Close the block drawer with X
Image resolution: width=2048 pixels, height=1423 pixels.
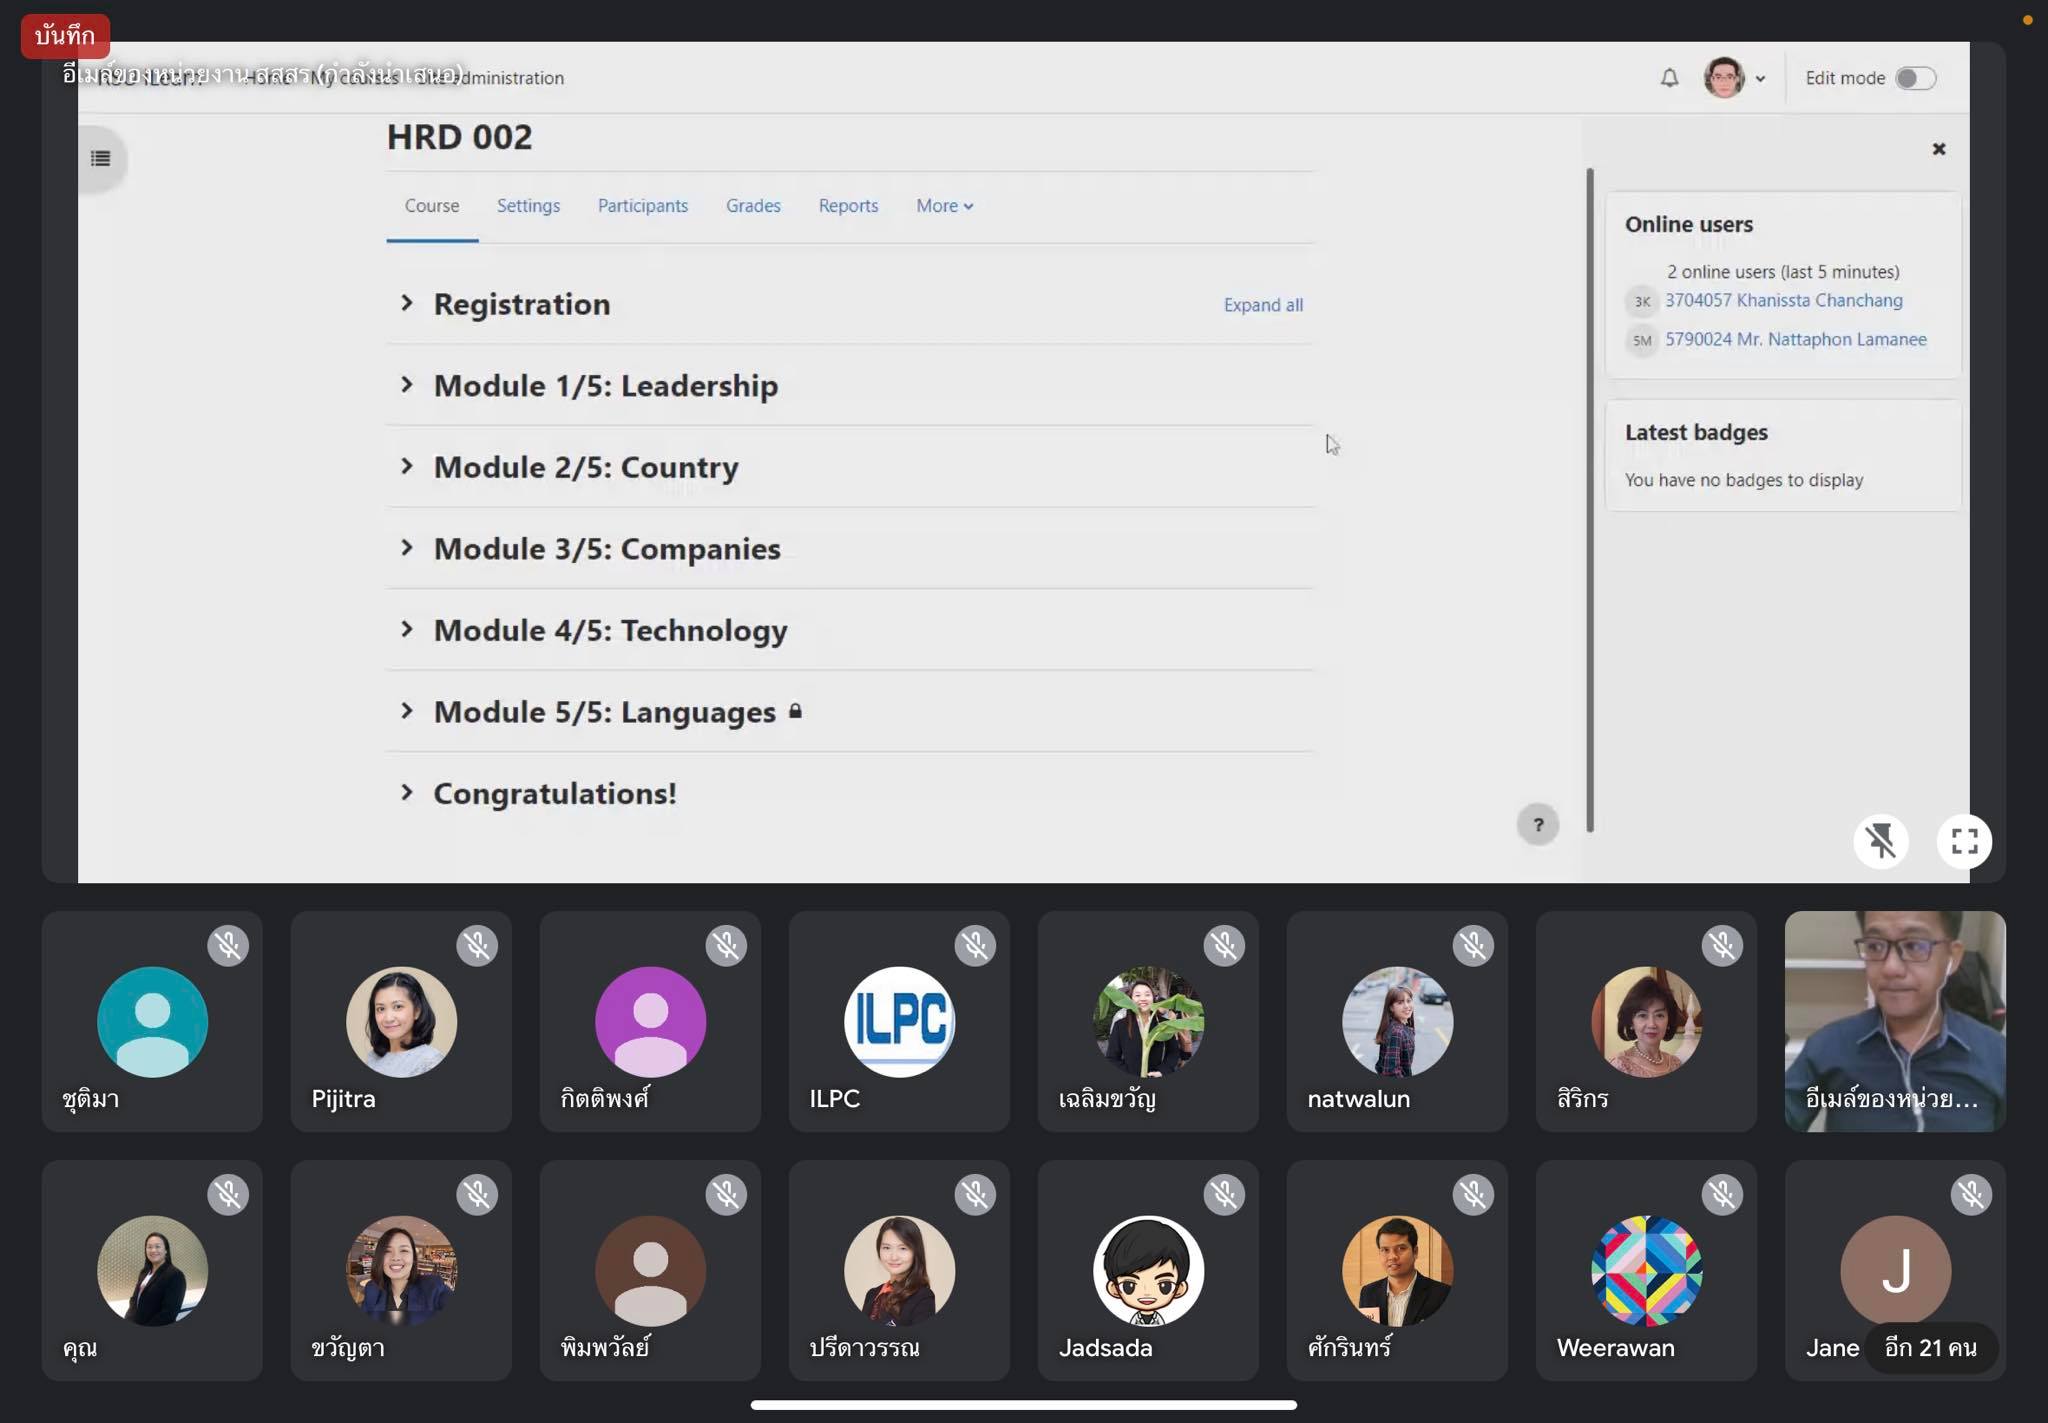point(1938,149)
